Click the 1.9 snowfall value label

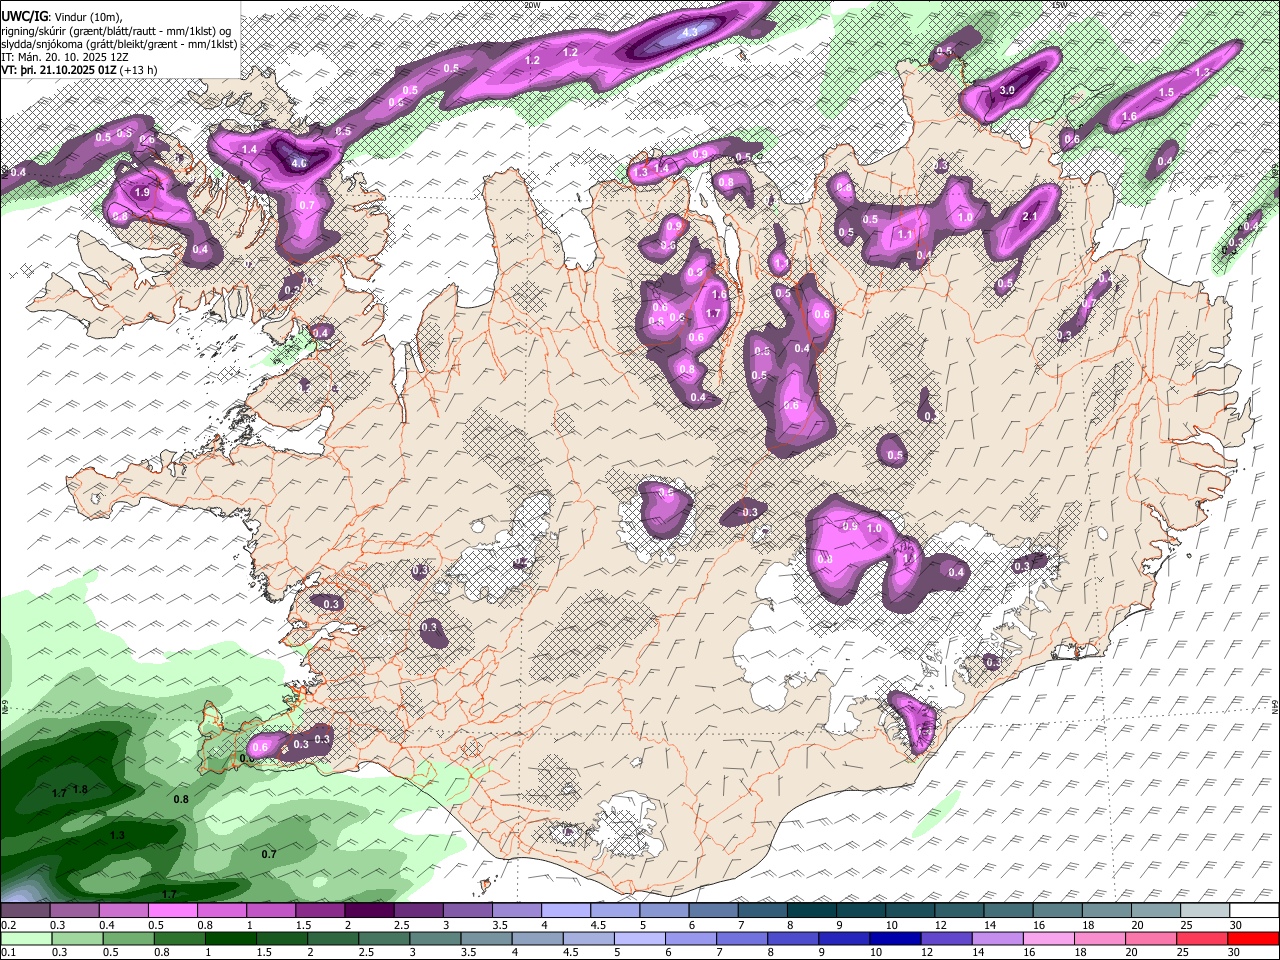(142, 192)
